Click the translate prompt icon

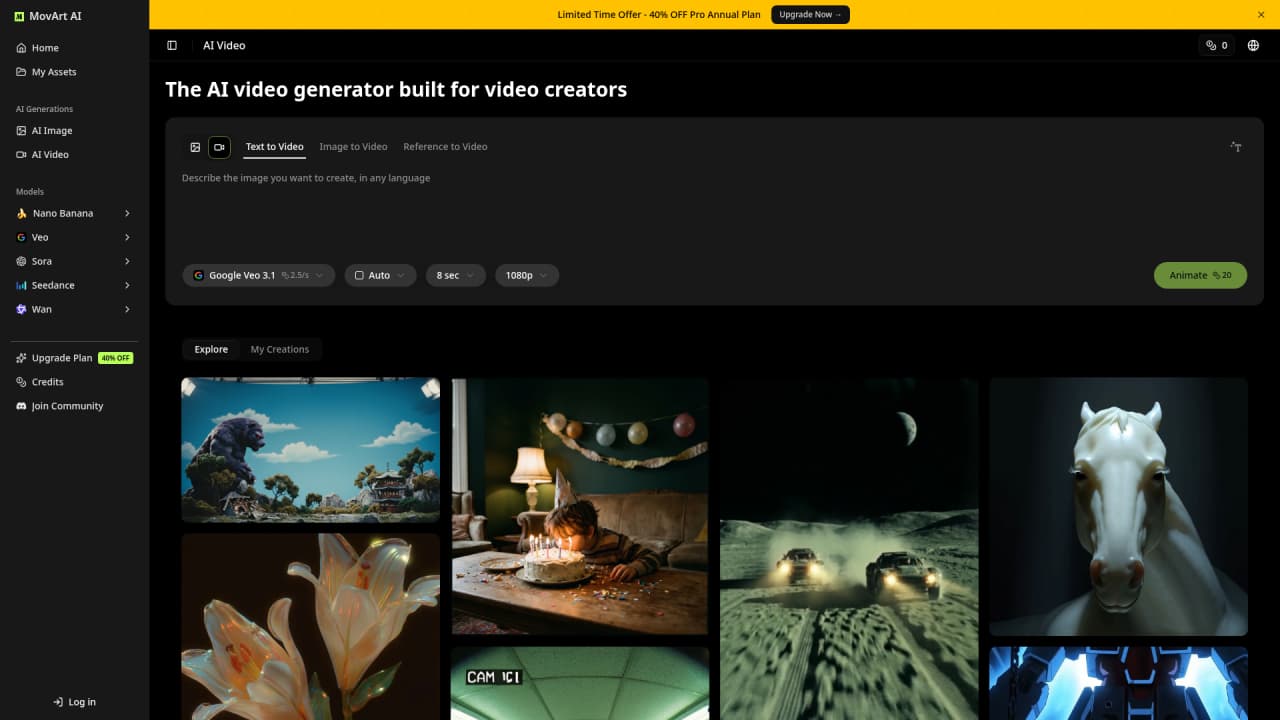click(x=1236, y=147)
